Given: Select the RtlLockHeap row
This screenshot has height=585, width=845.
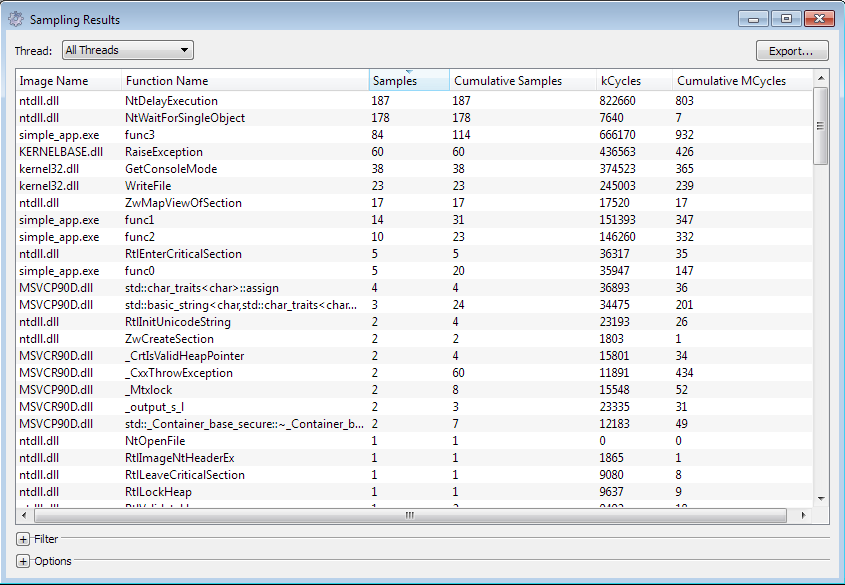Looking at the screenshot, I should tap(414, 492).
